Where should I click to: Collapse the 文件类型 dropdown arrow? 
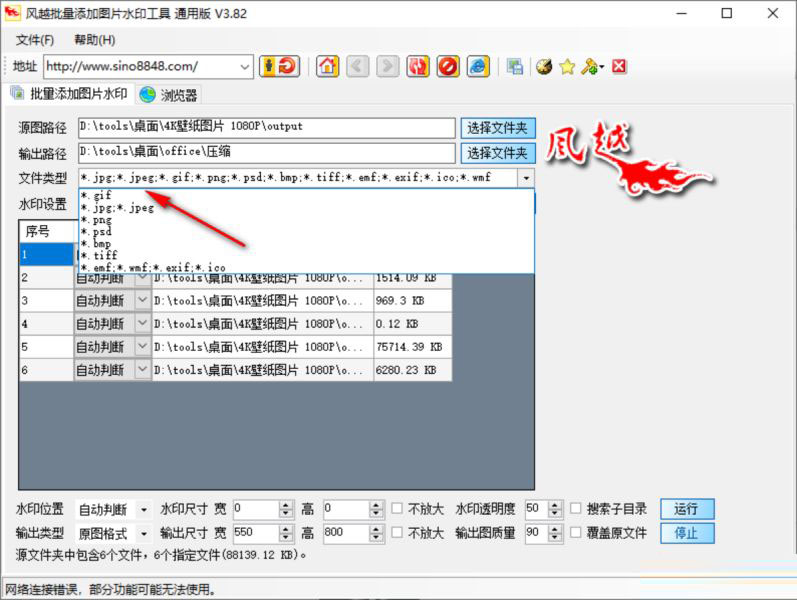(526, 178)
